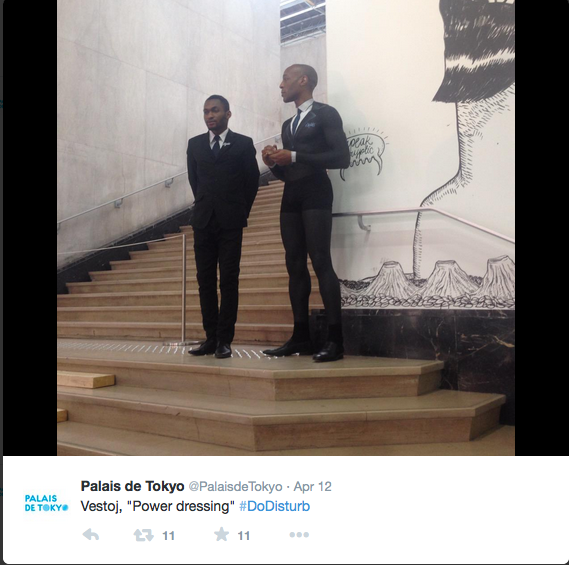Open the more options ellipsis menu
Image resolution: width=569 pixels, height=565 pixels.
pos(299,535)
